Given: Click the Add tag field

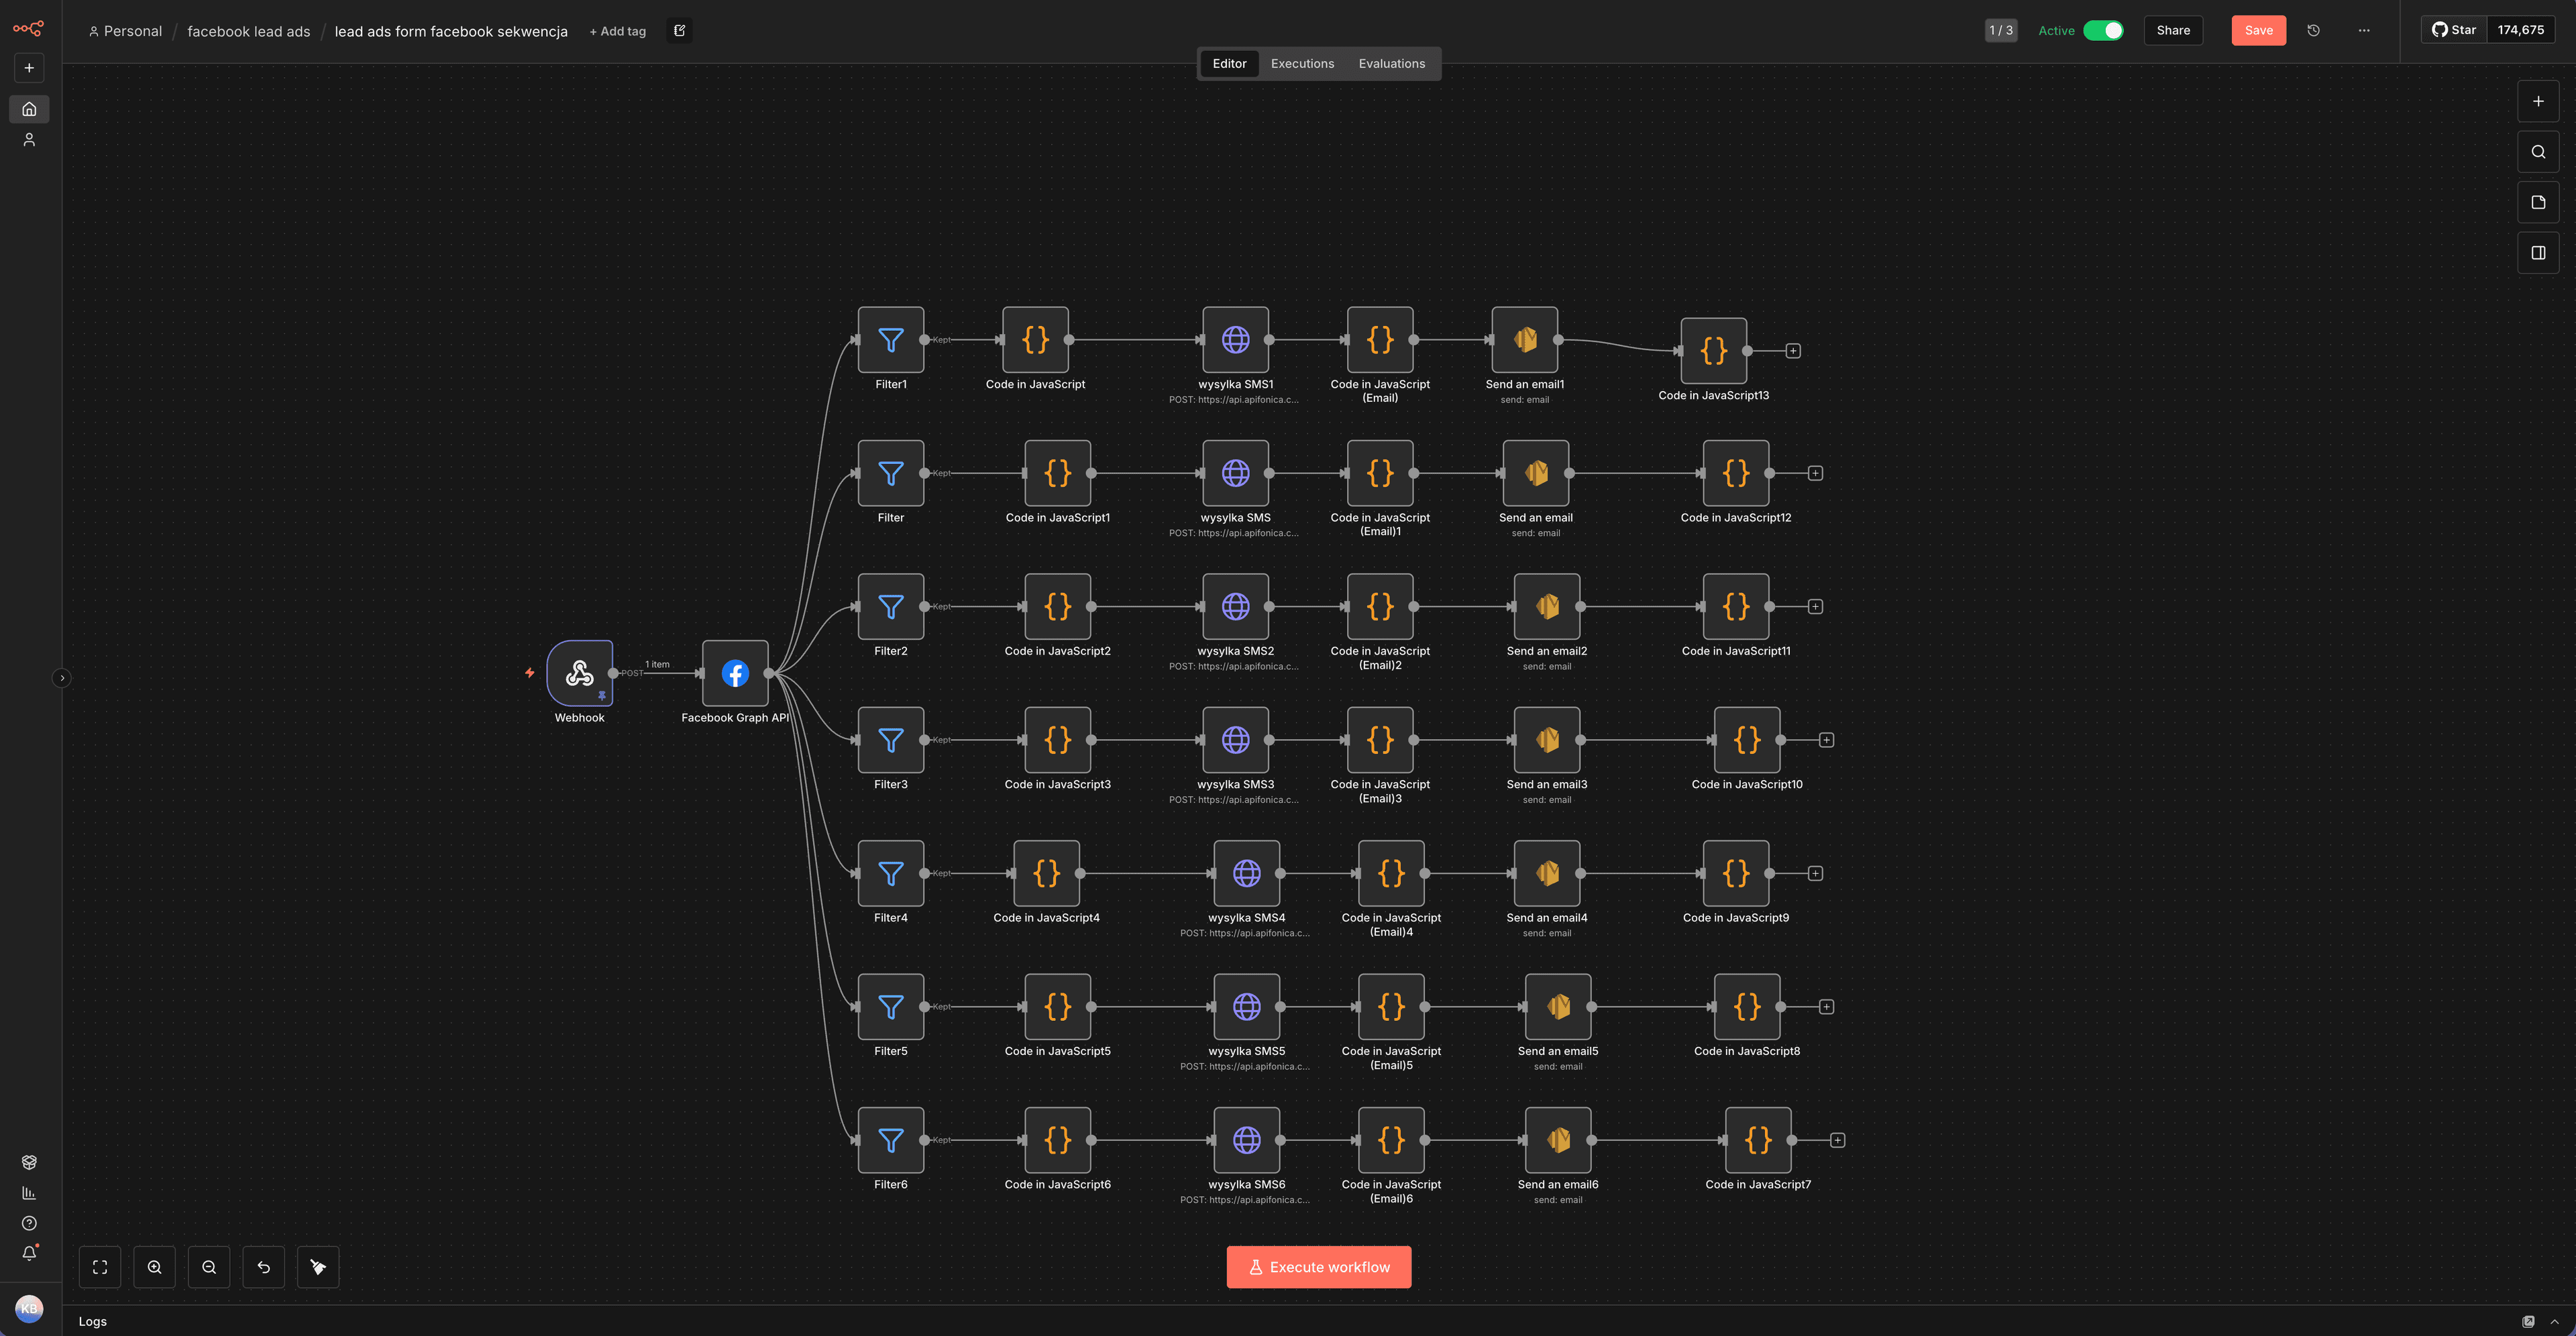Looking at the screenshot, I should pos(618,31).
